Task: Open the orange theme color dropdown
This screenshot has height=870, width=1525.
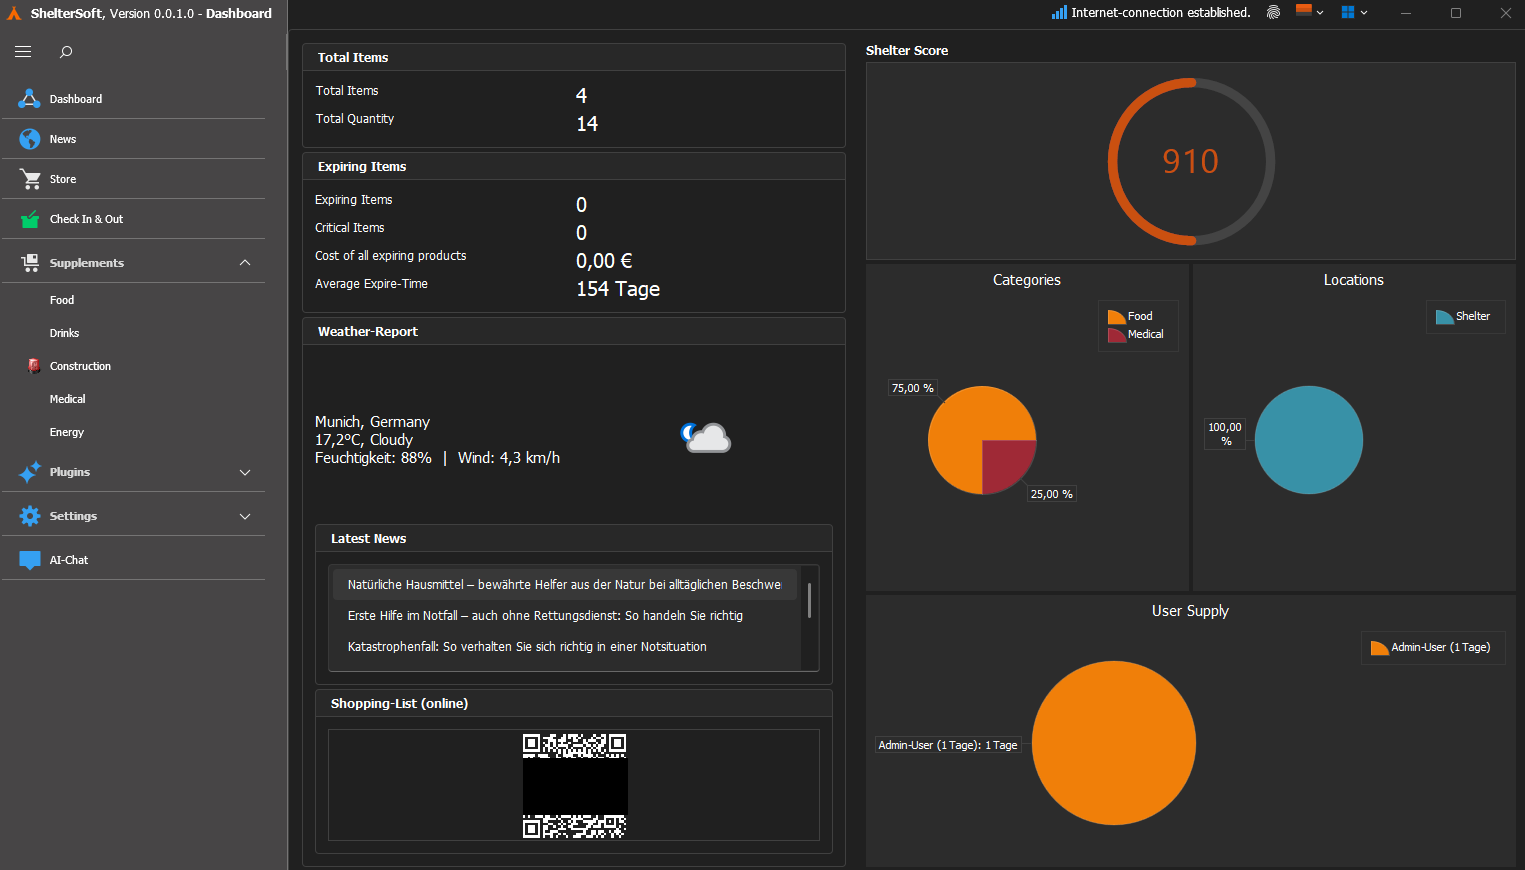Action: coord(1309,13)
